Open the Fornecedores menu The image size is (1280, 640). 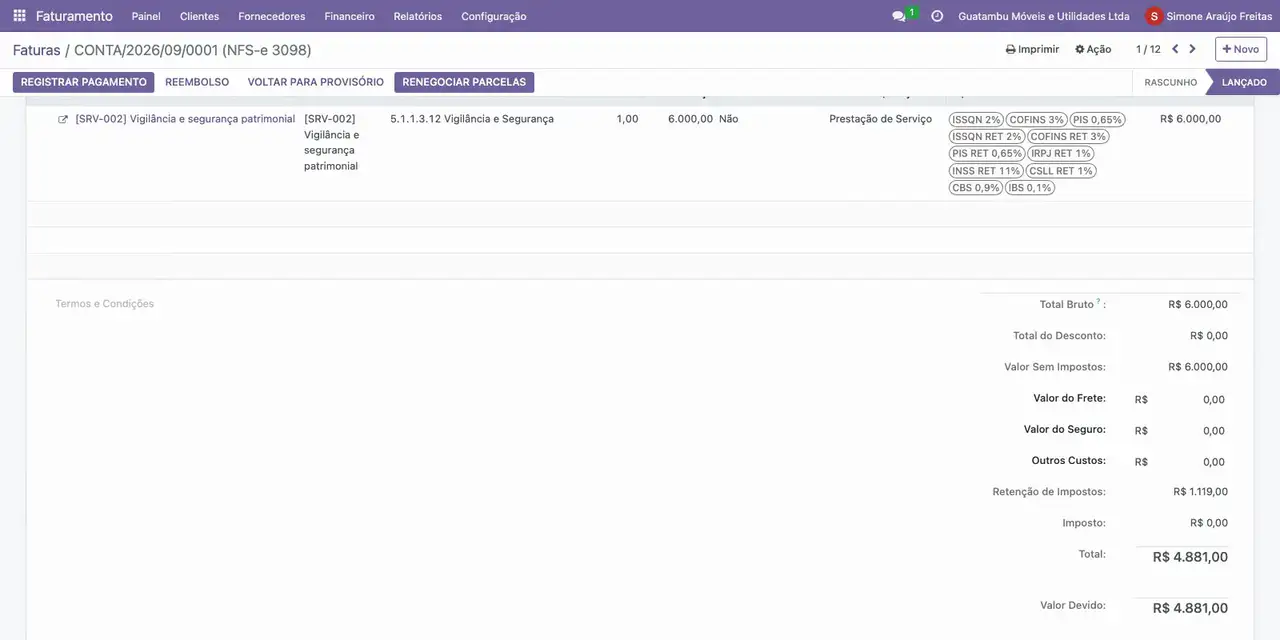coord(272,16)
